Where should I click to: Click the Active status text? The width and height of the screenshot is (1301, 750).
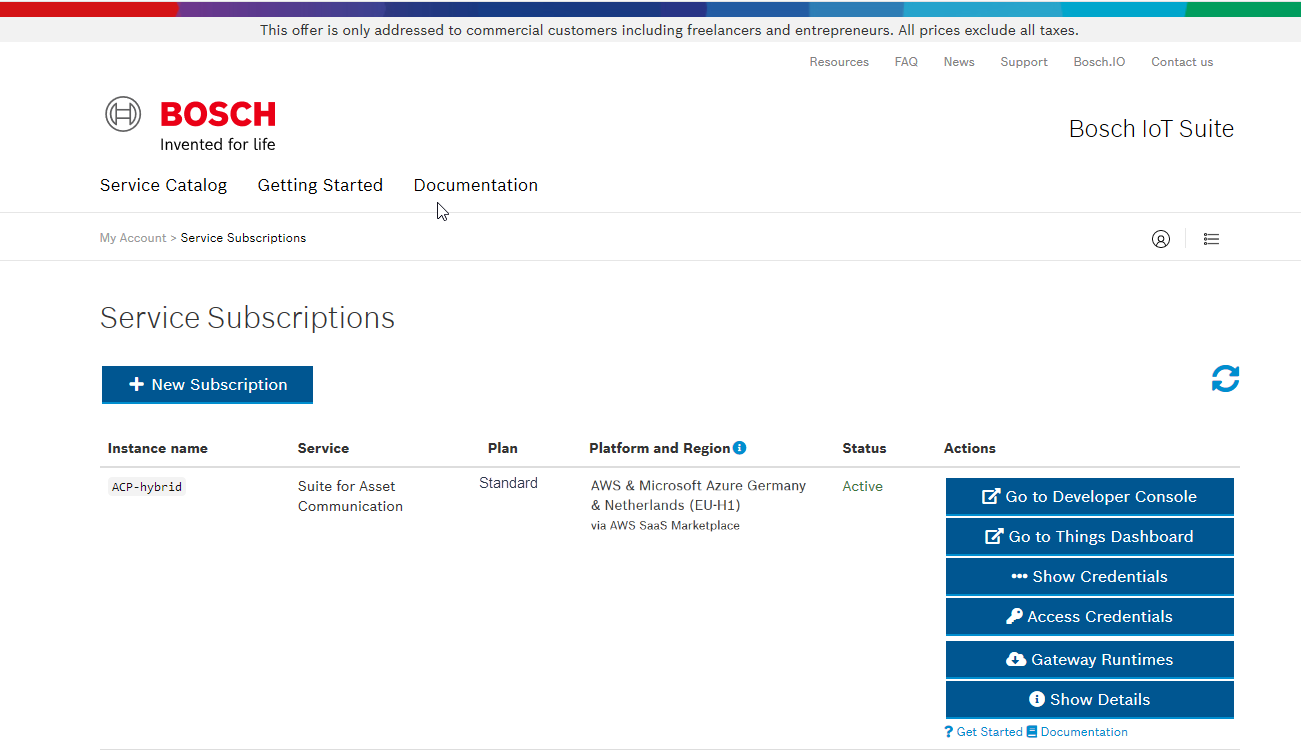862,486
